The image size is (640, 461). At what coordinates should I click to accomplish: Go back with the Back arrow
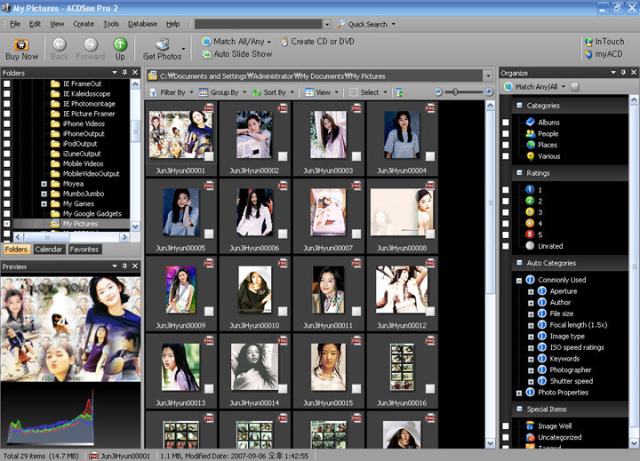point(59,44)
